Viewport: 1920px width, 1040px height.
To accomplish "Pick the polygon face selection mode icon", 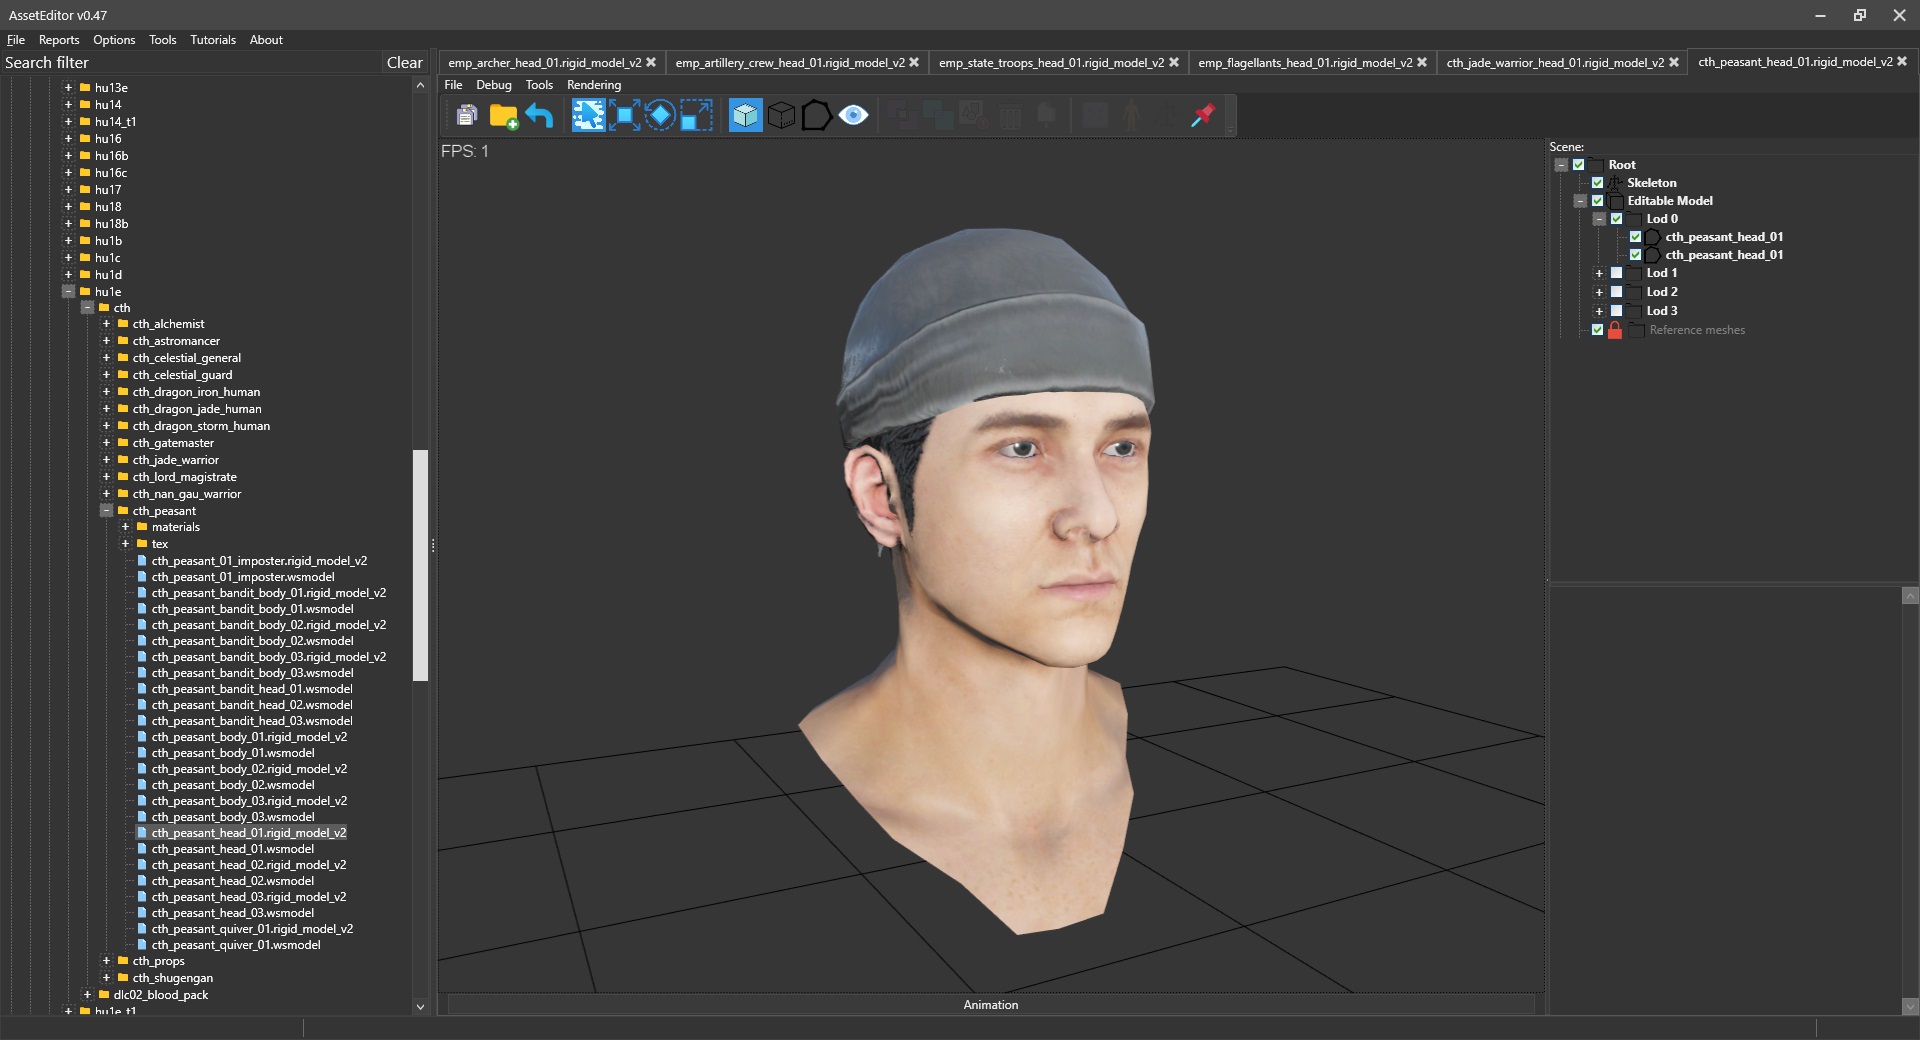I will (x=816, y=116).
